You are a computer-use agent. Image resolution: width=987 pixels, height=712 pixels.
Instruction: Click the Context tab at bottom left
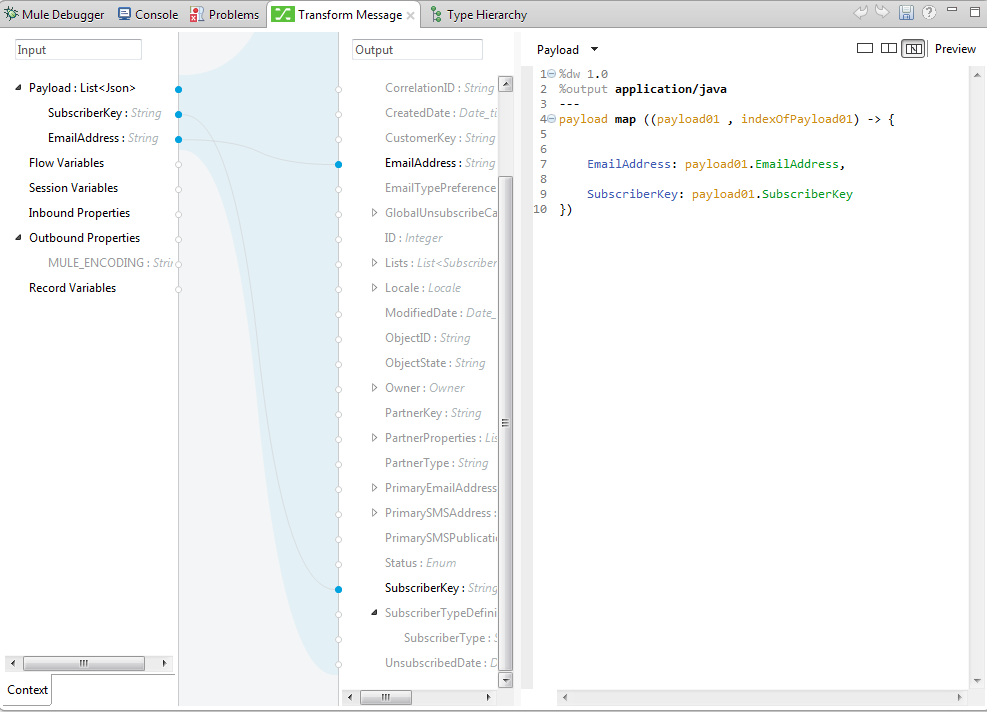point(27,690)
